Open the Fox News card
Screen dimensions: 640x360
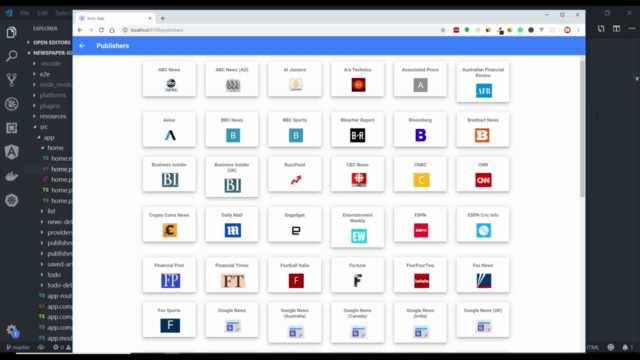pos(483,275)
